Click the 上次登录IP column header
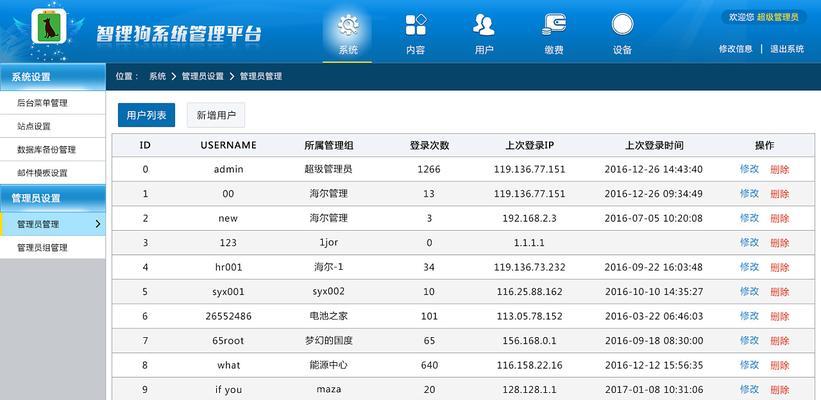This screenshot has width=821, height=400. 529,146
